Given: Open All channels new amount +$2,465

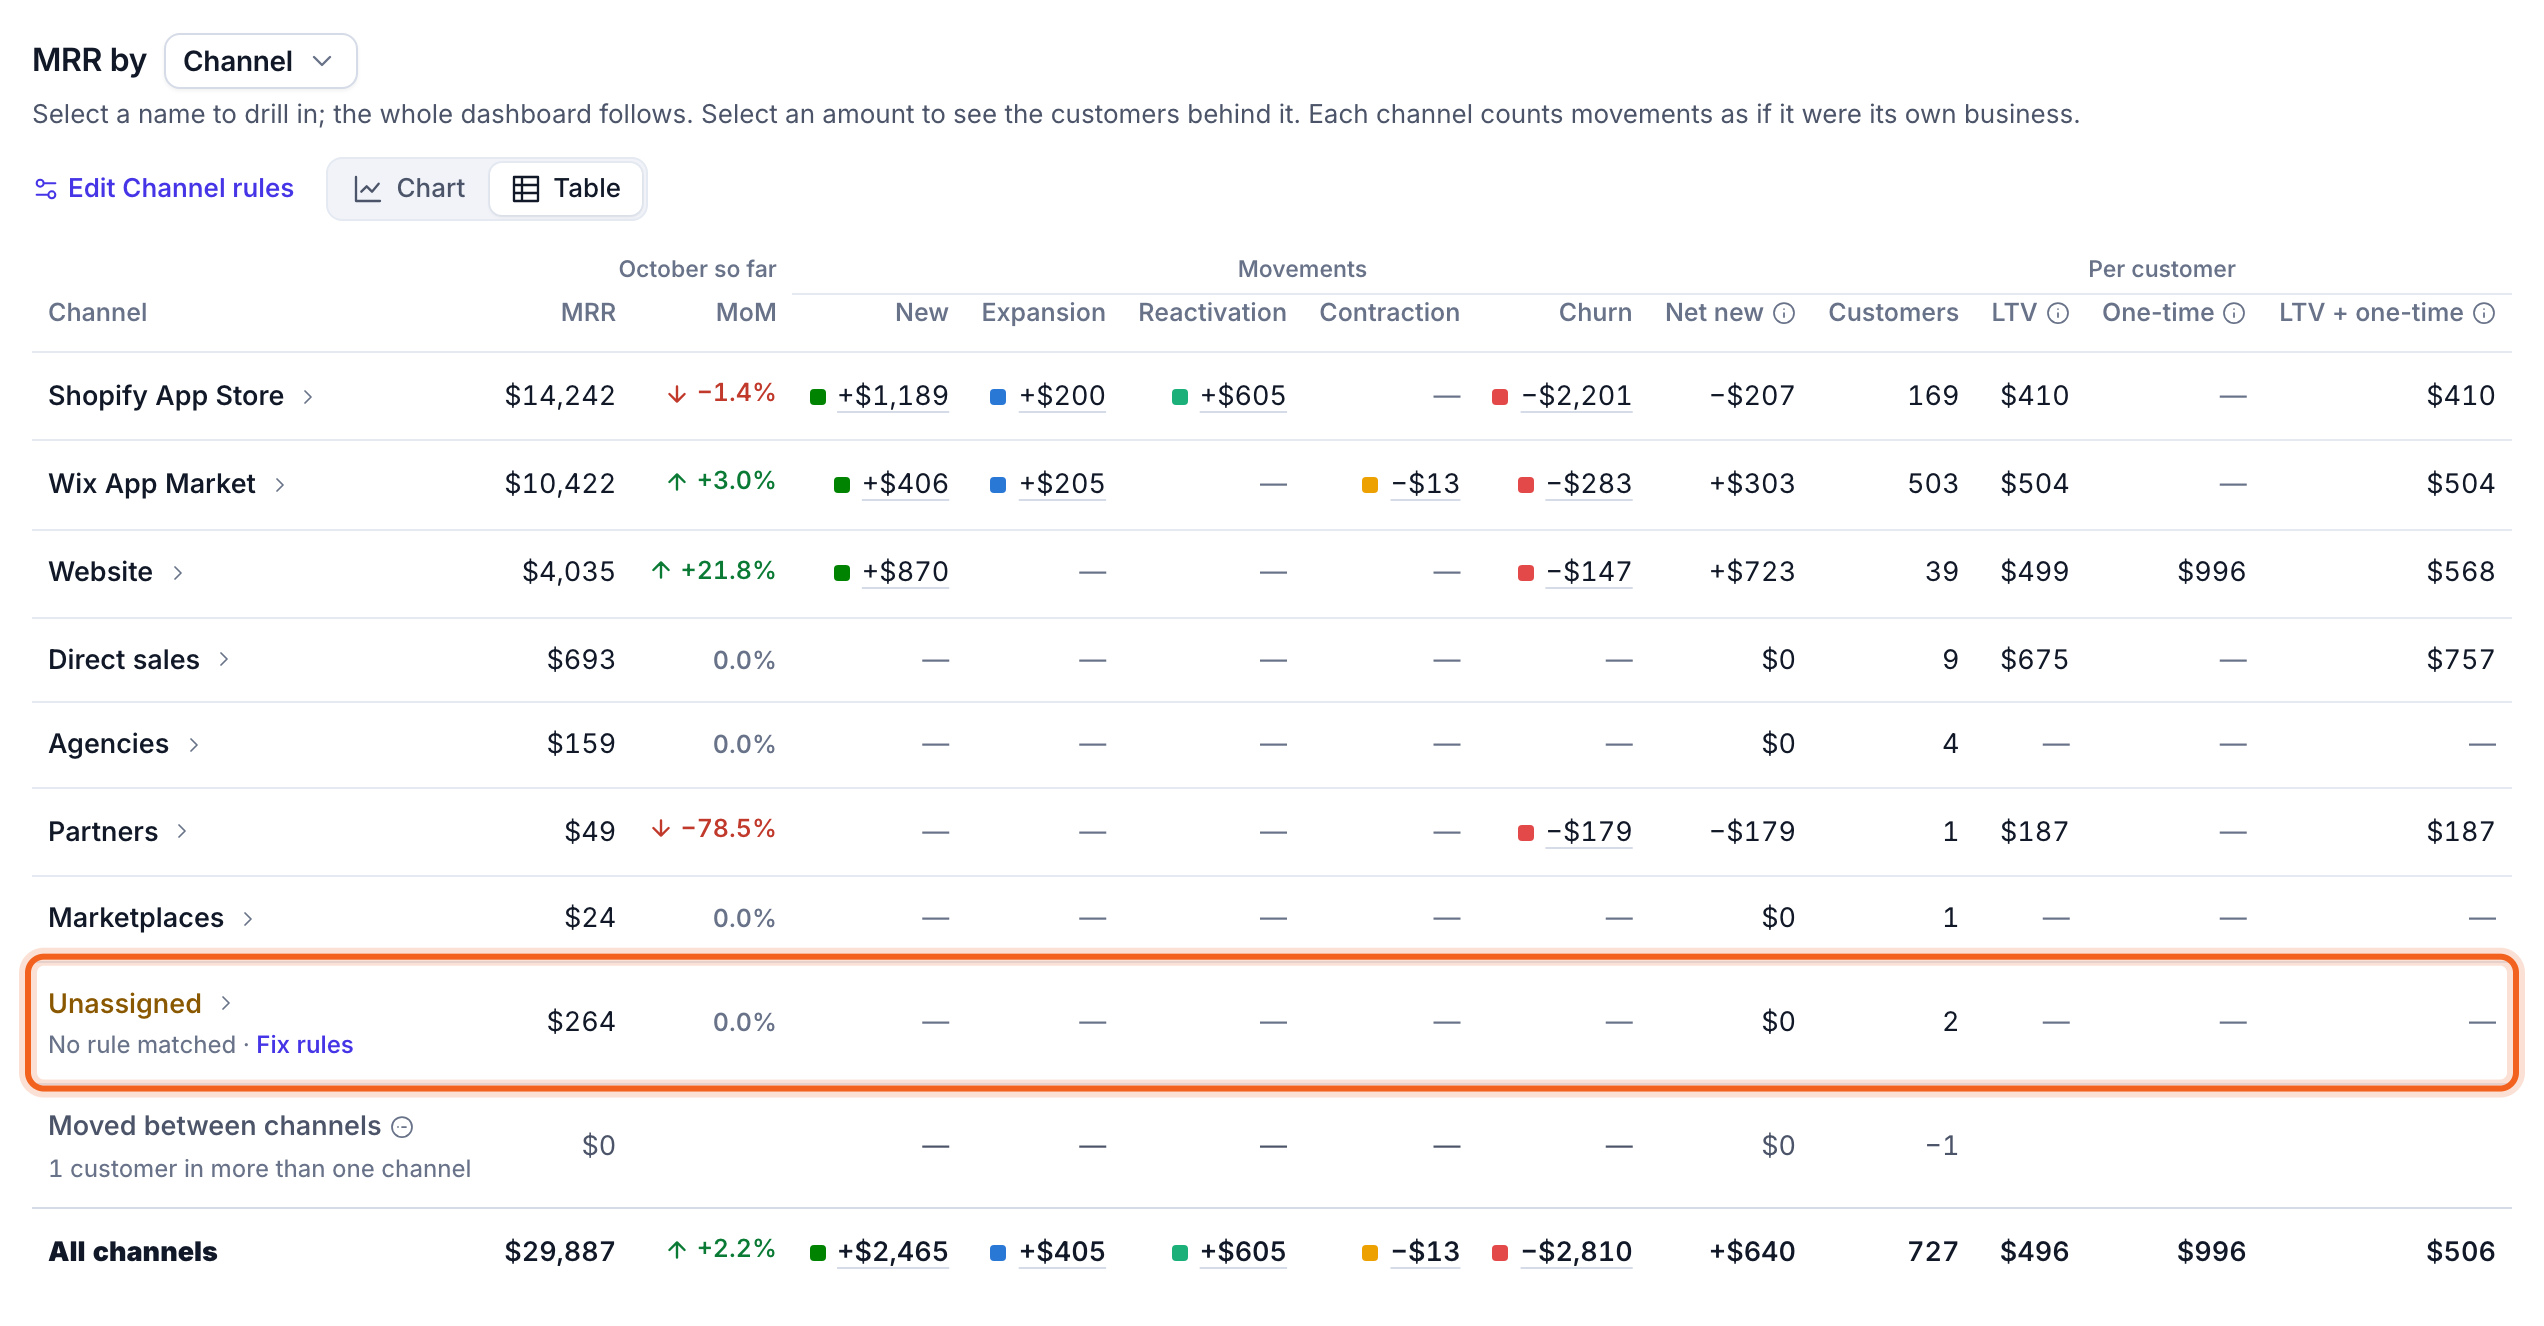Looking at the screenshot, I should click(893, 1252).
